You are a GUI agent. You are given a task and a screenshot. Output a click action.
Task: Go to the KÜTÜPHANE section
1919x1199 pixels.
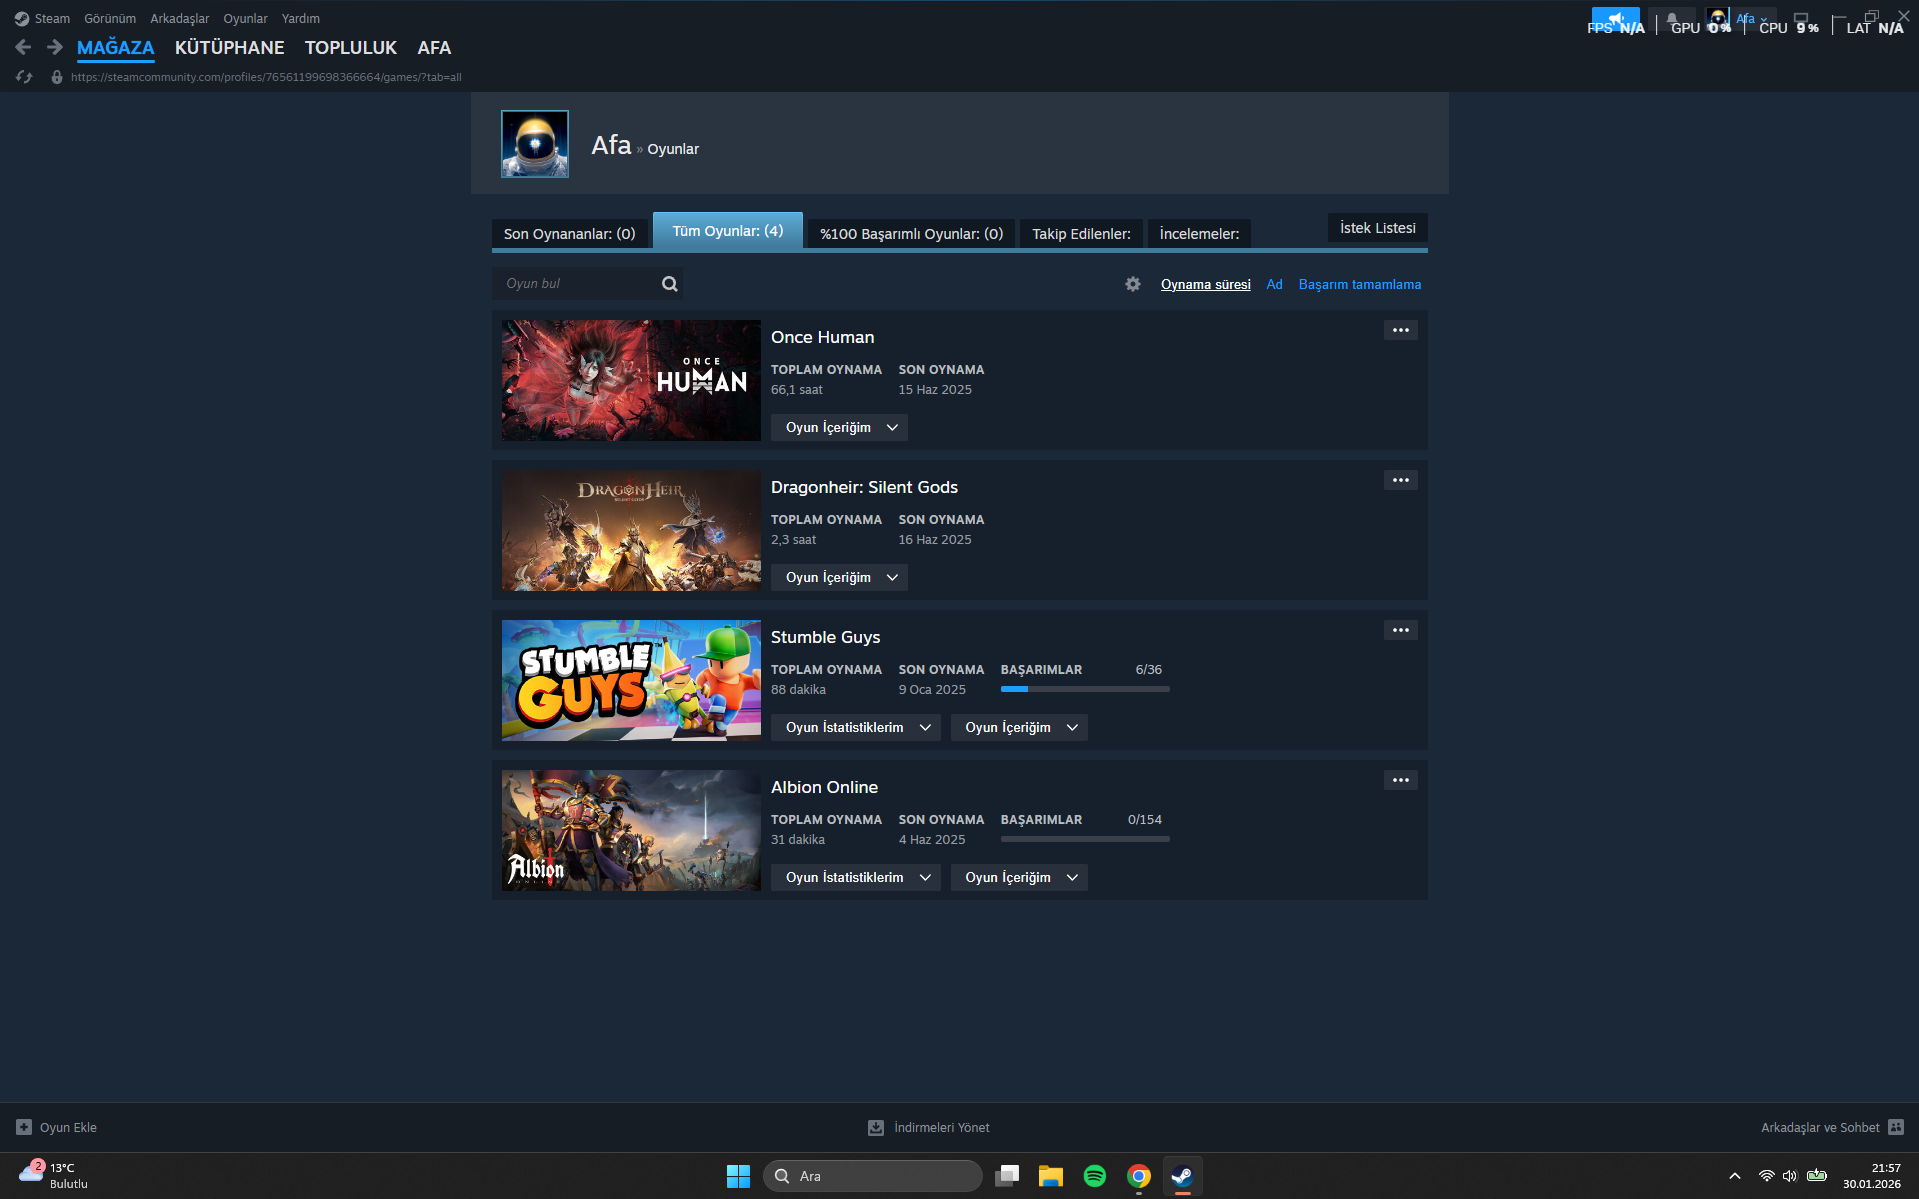(x=230, y=48)
